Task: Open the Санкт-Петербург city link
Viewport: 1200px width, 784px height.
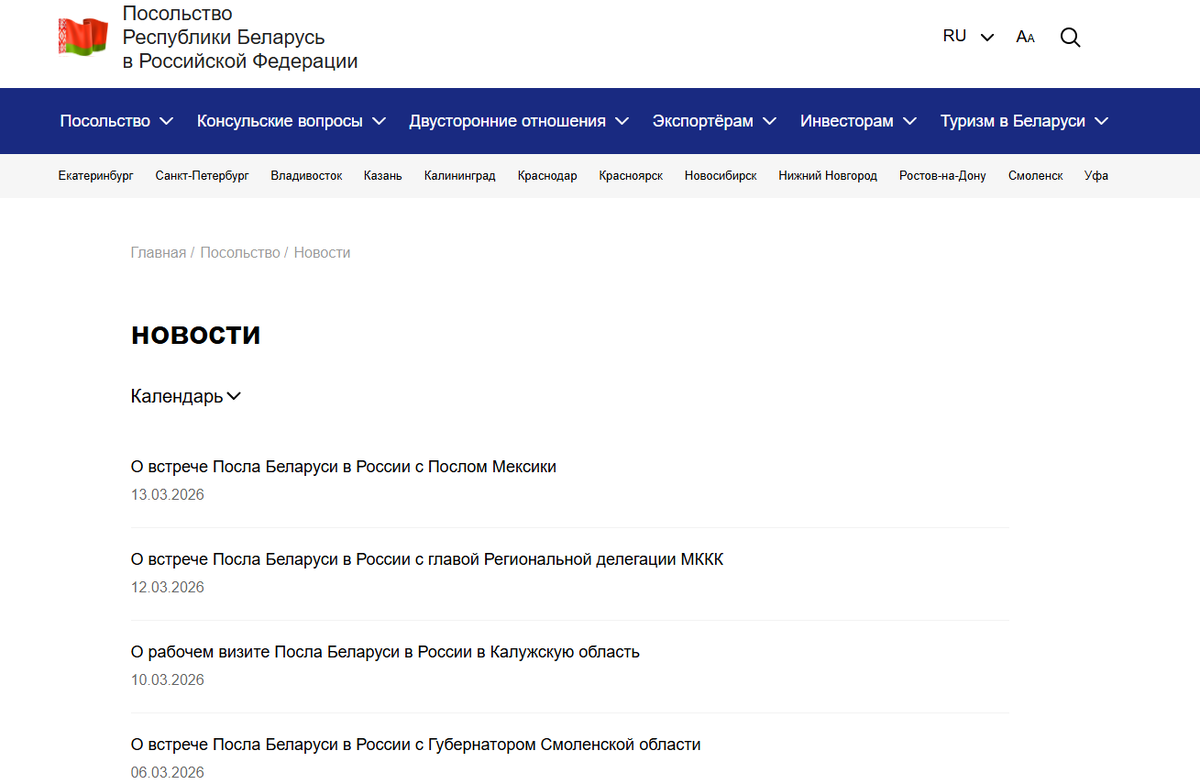Action: (x=202, y=176)
